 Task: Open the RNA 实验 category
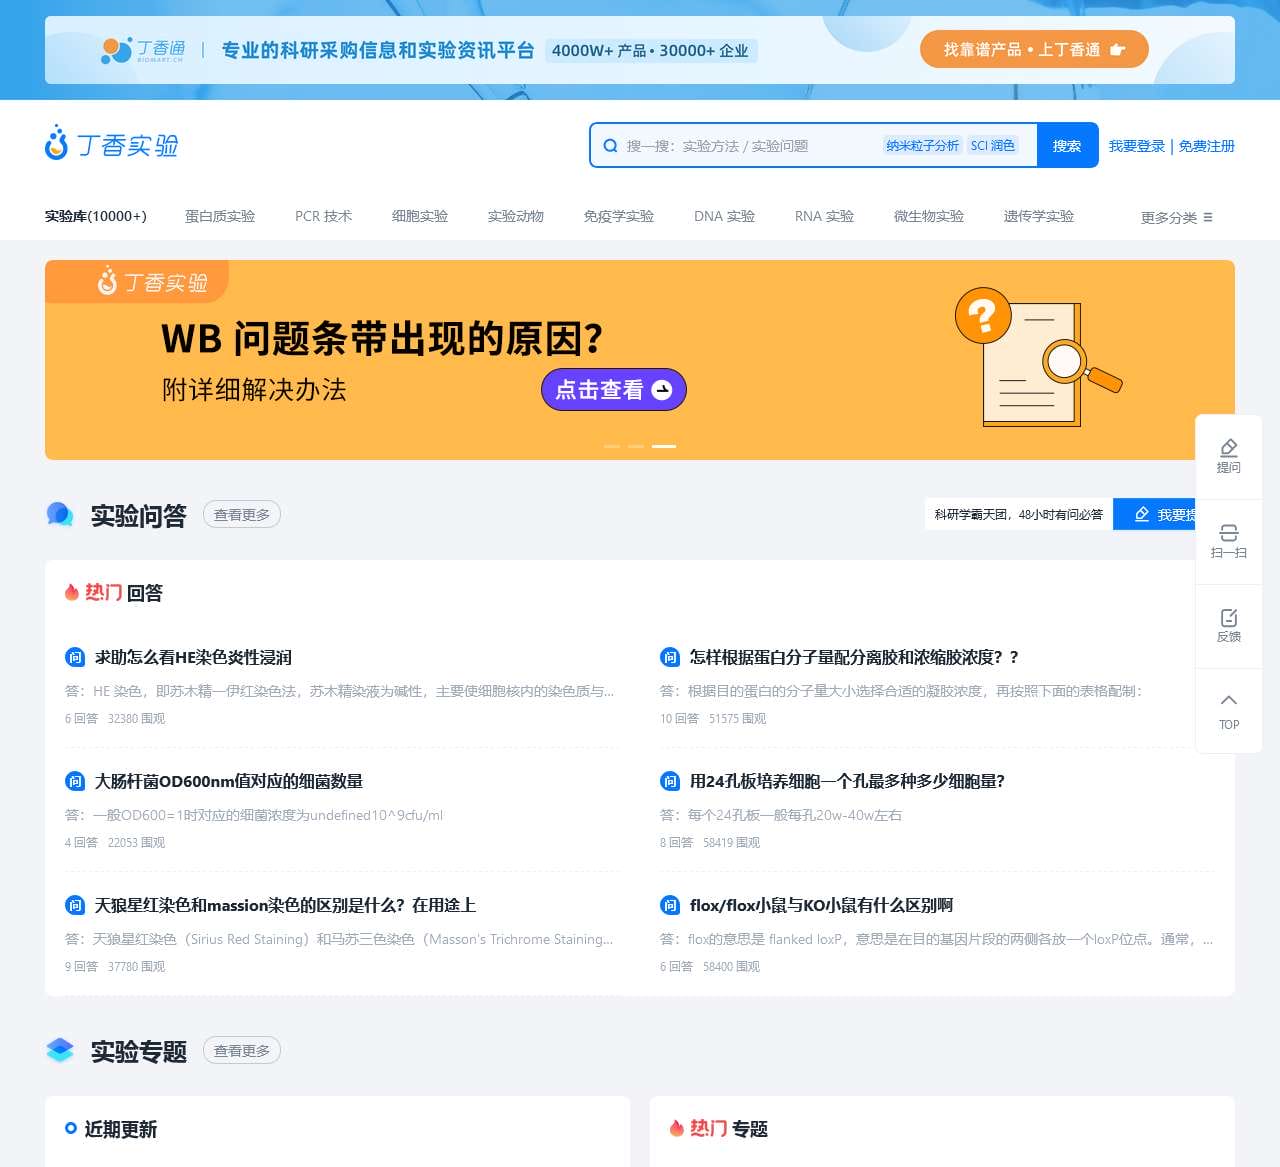tap(824, 216)
